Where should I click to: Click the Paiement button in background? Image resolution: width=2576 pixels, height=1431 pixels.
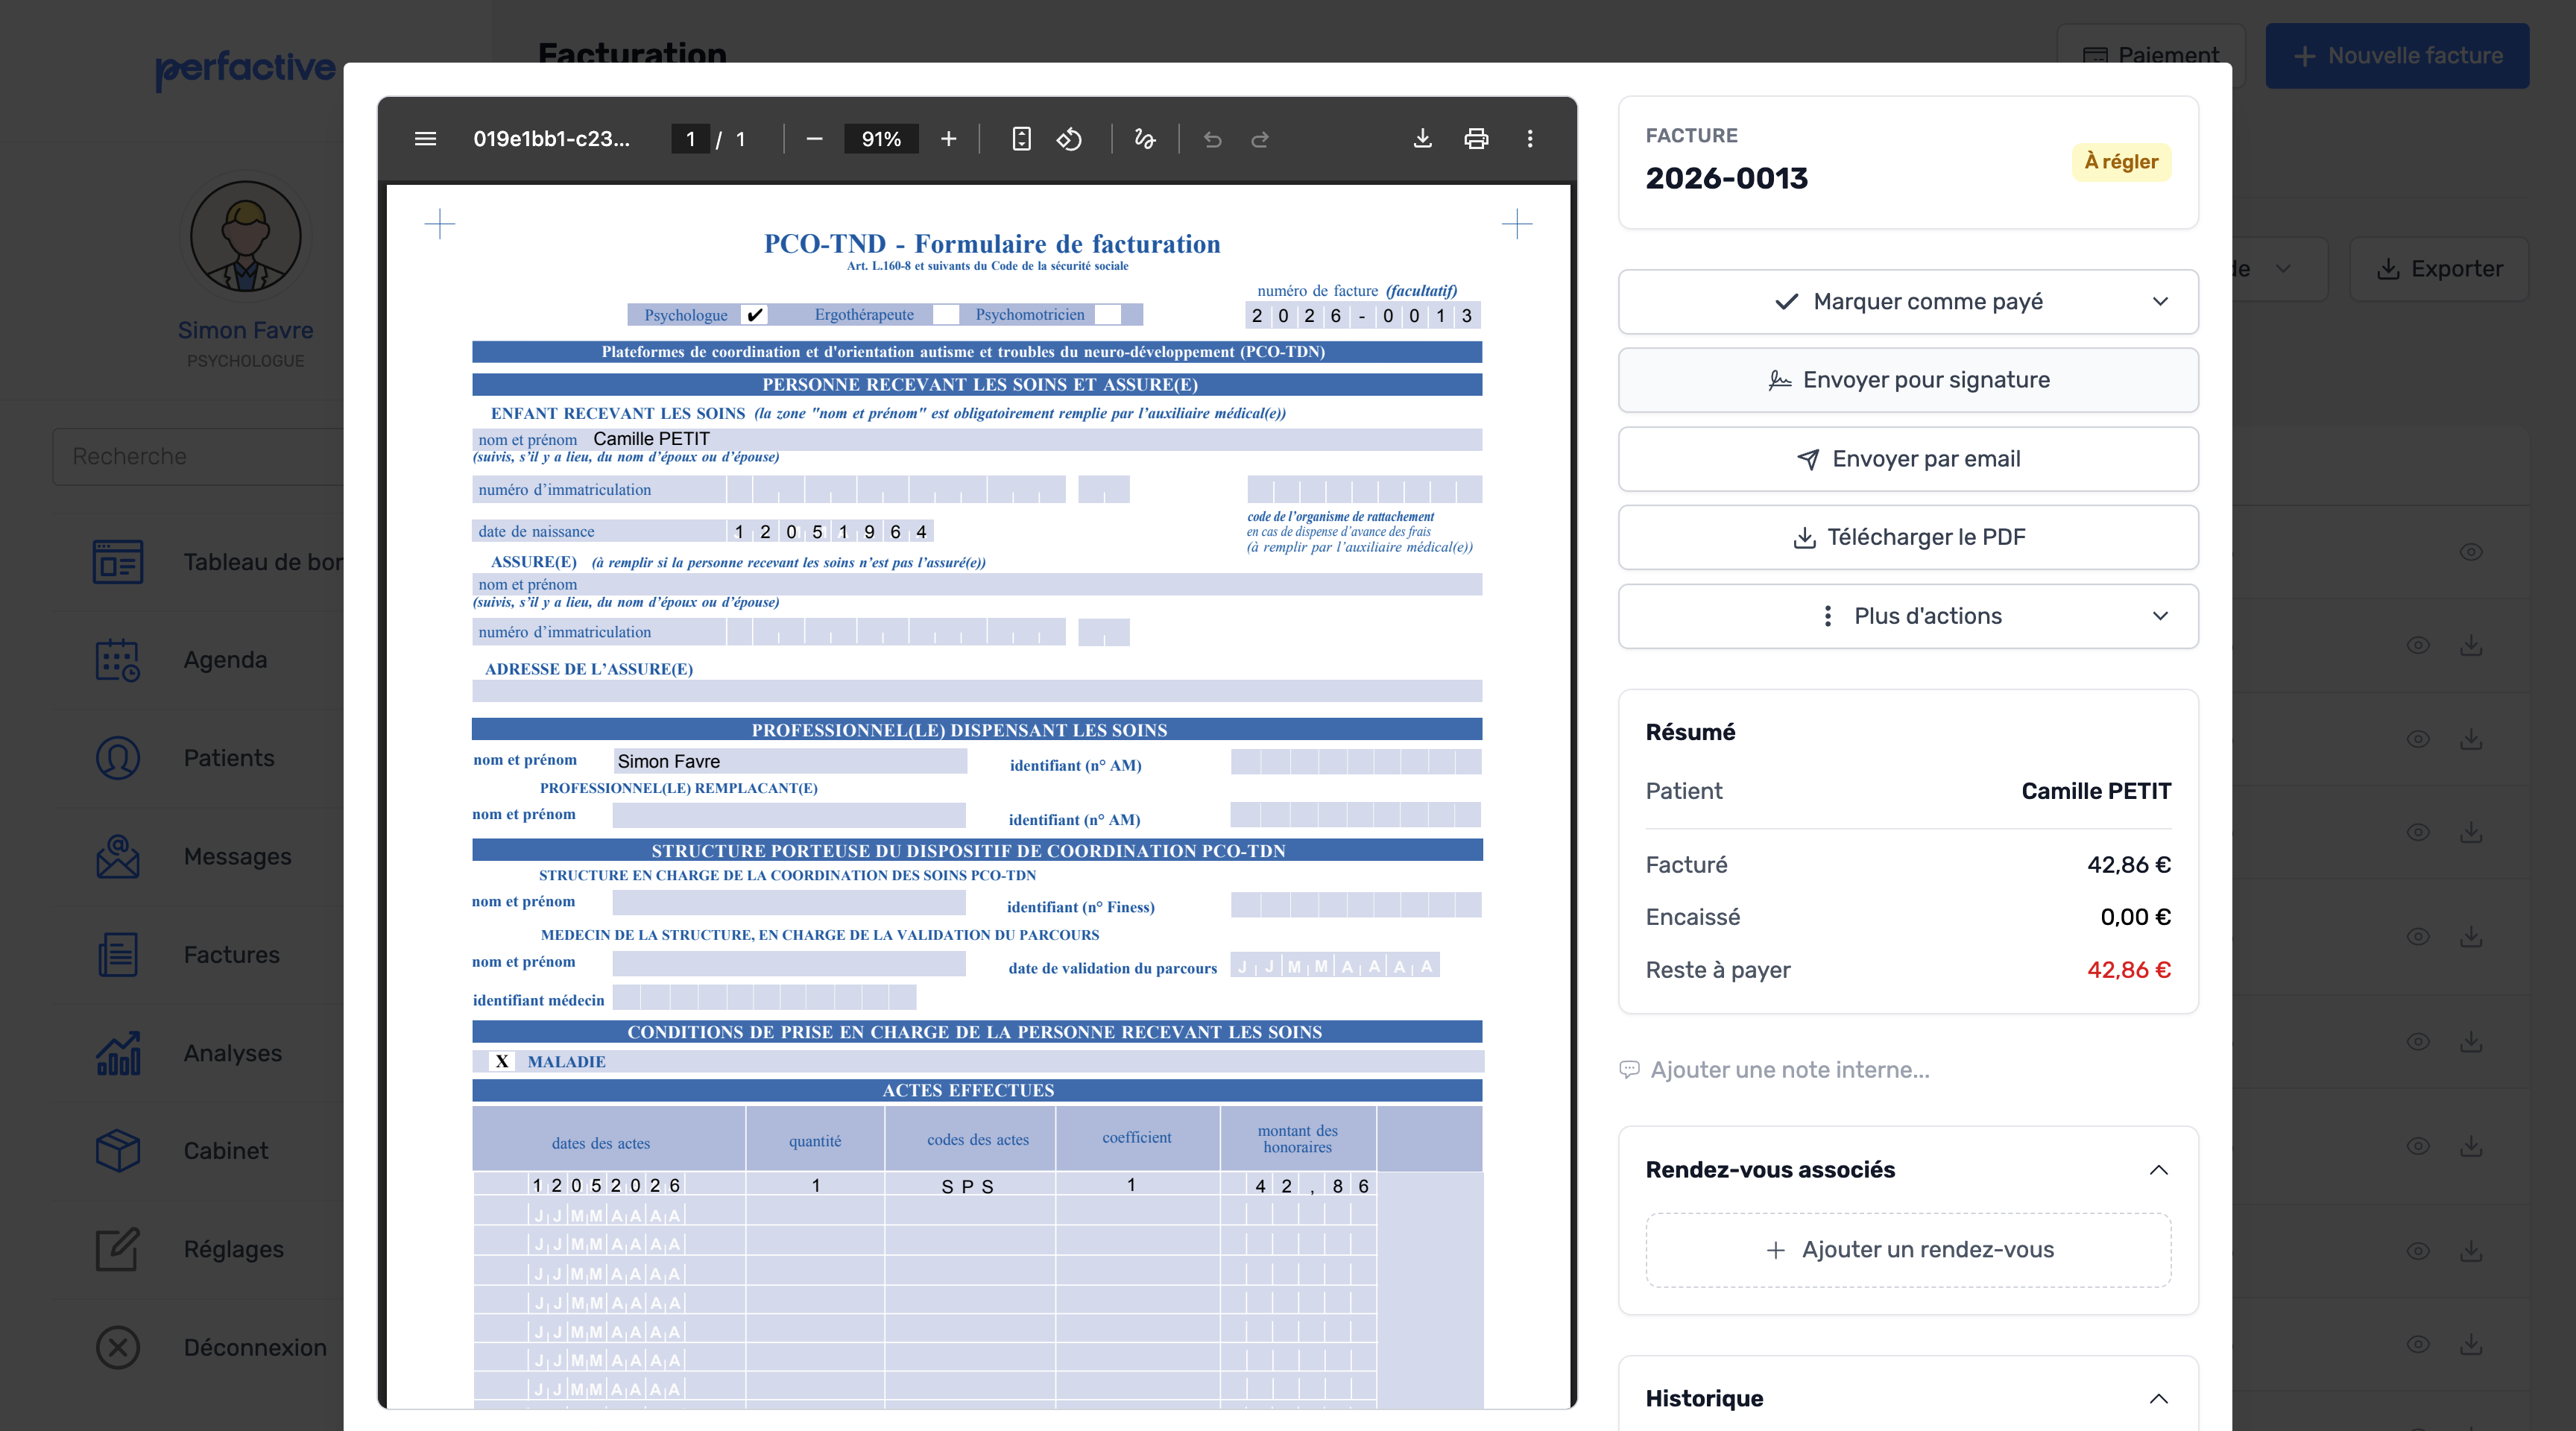pyautogui.click(x=2150, y=56)
